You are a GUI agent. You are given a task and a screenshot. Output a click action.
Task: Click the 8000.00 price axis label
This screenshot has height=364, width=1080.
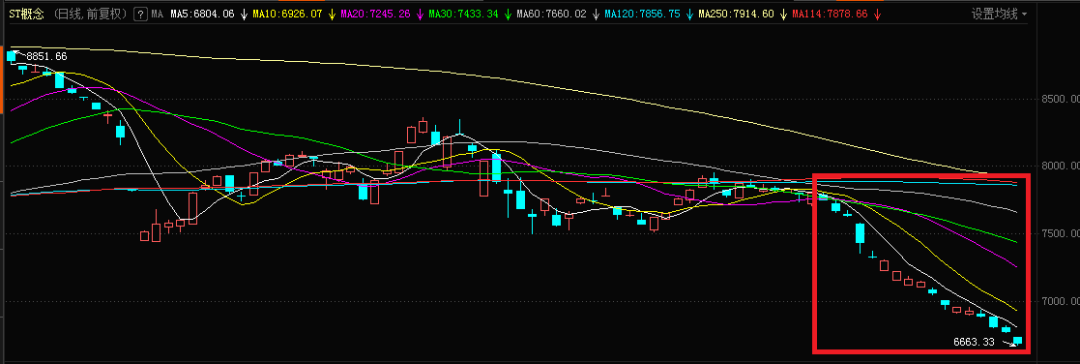(x=1059, y=166)
